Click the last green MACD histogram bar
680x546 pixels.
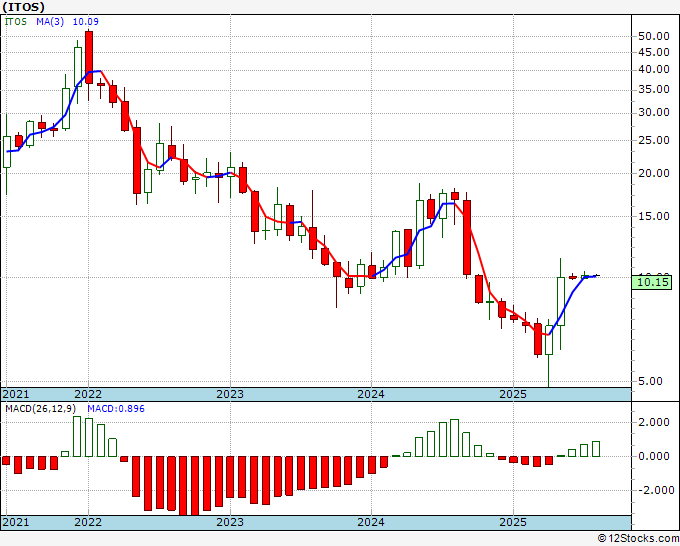coord(596,449)
